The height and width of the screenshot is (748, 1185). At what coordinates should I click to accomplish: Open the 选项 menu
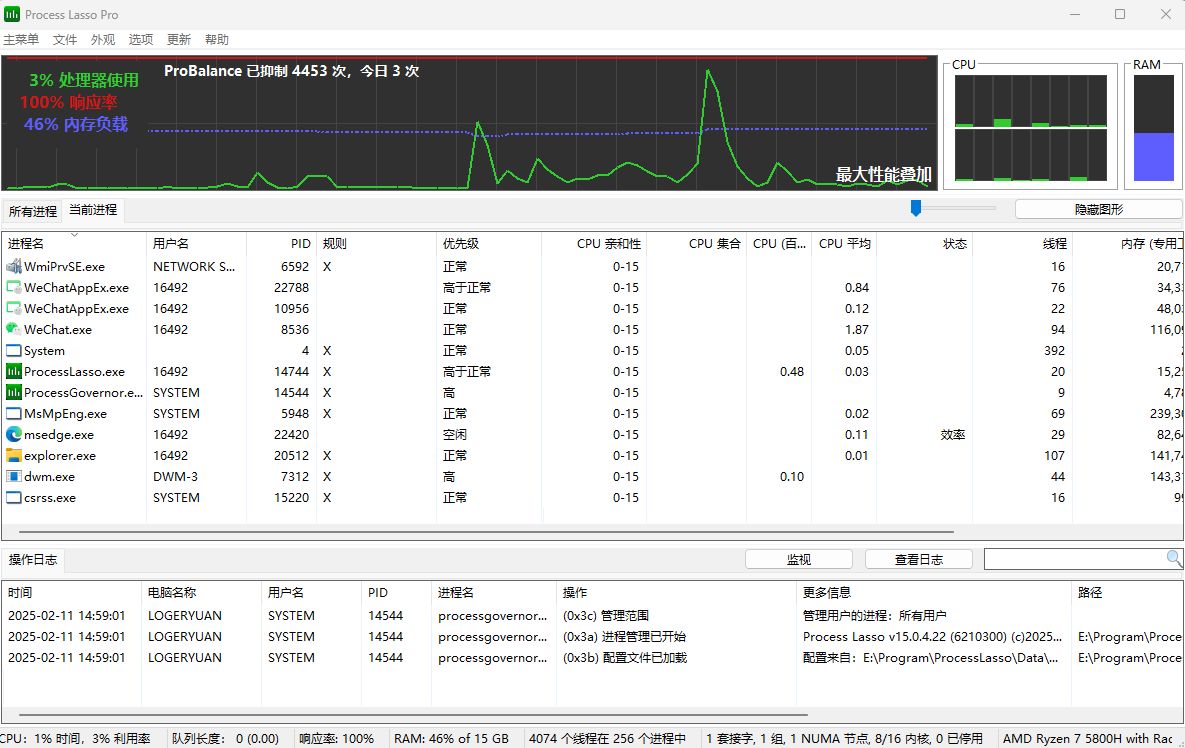[141, 39]
